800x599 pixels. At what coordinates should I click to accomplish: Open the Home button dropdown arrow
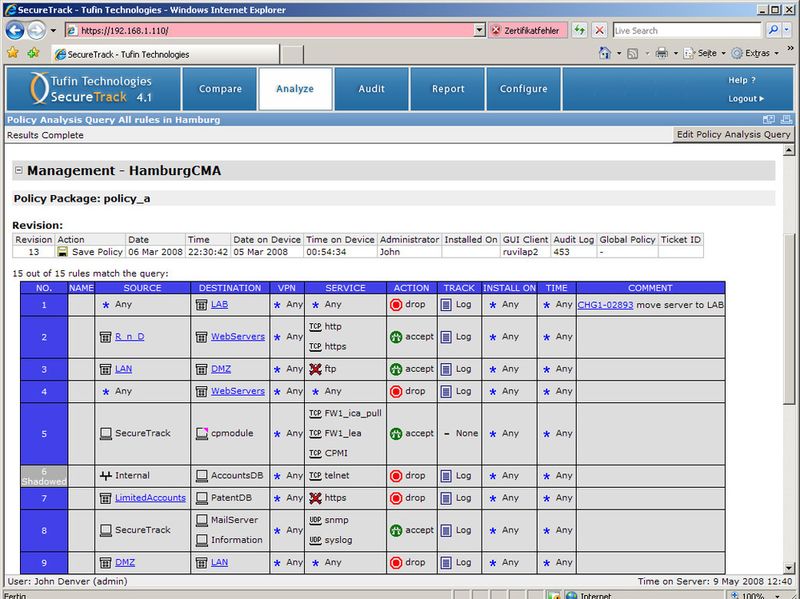point(619,53)
